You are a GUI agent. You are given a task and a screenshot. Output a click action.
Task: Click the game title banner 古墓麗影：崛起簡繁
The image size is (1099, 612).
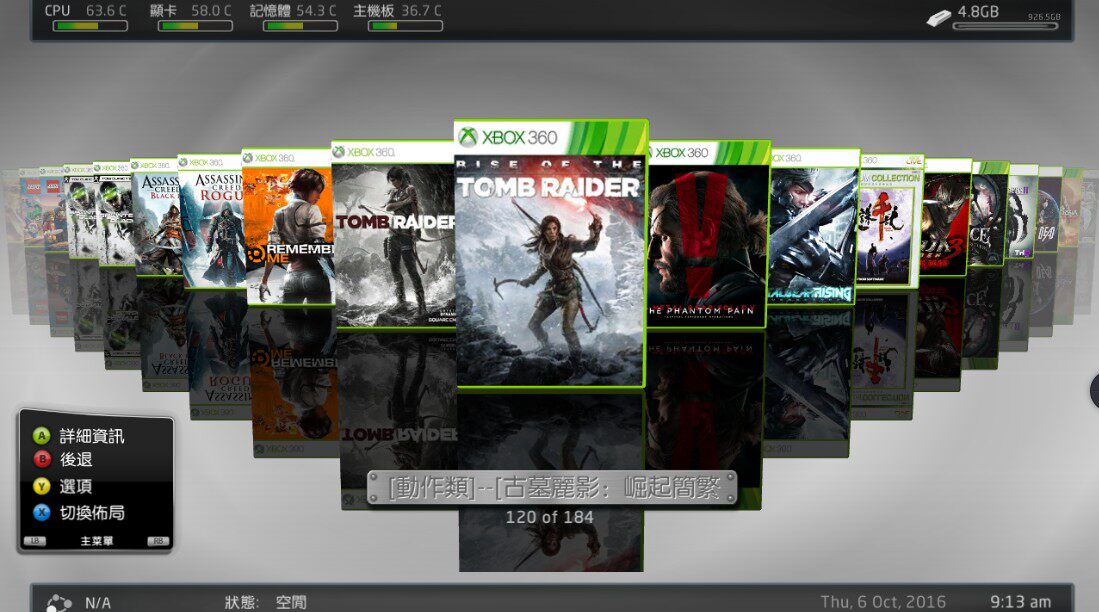point(552,488)
